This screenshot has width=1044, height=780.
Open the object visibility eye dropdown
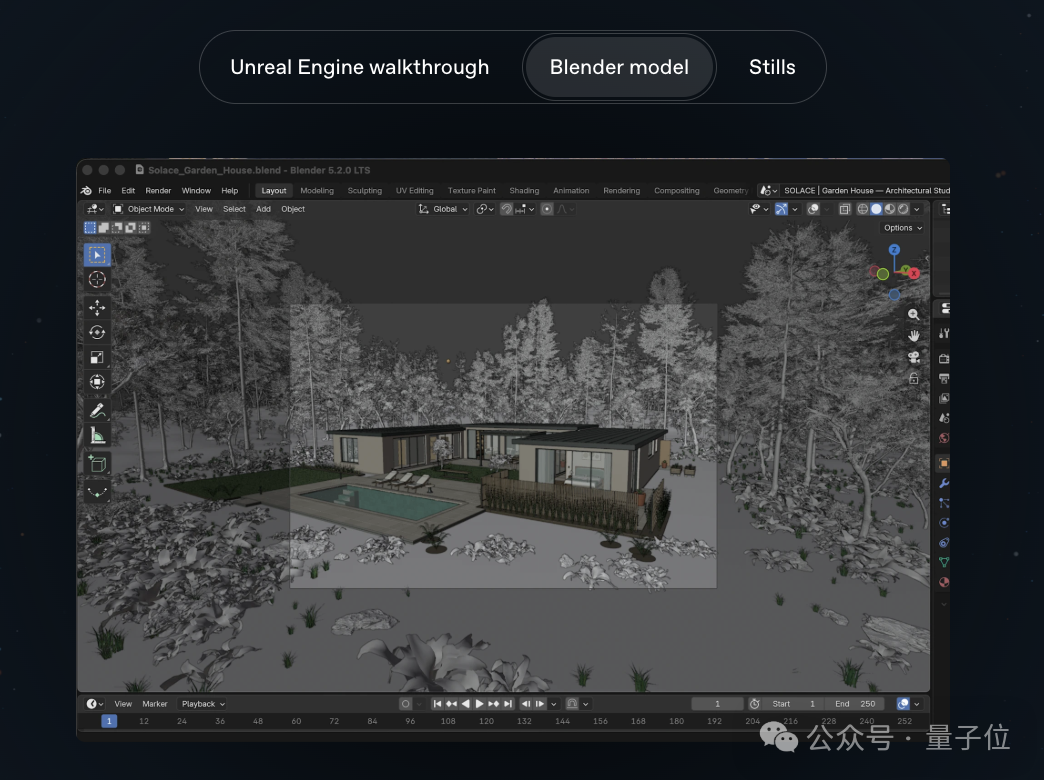(759, 209)
